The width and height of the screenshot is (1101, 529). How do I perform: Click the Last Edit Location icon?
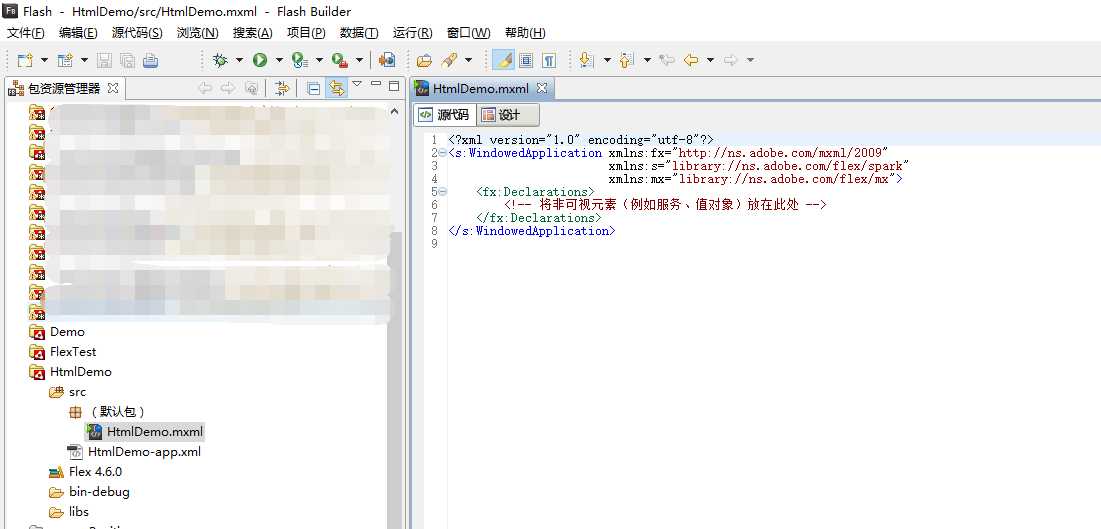click(667, 60)
